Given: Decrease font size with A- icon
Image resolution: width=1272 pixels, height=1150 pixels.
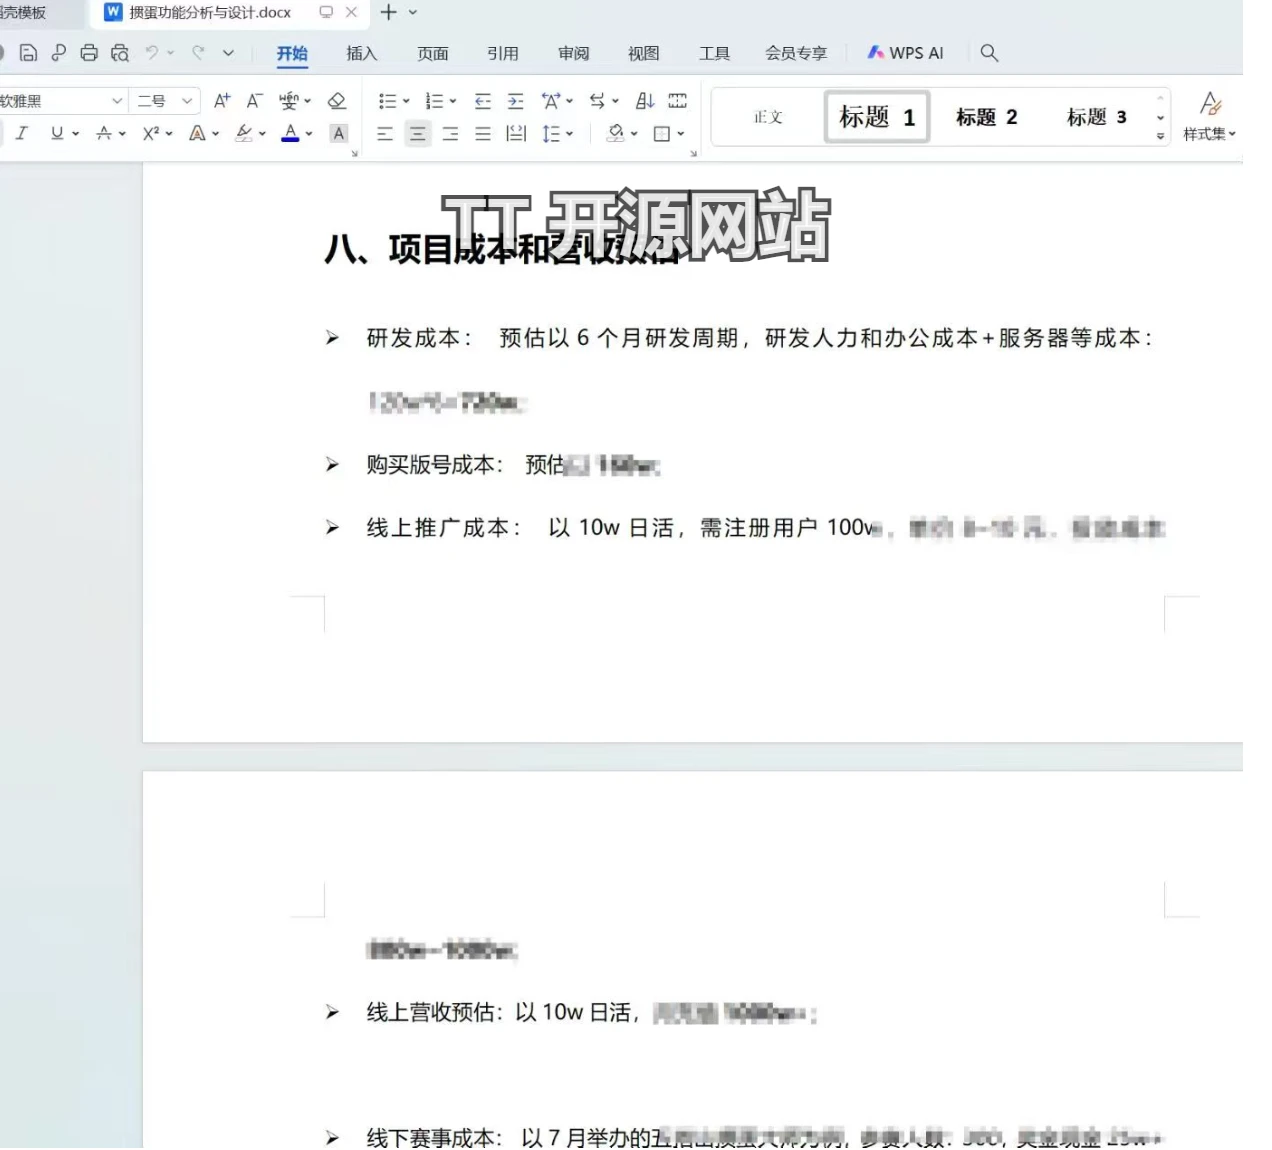Looking at the screenshot, I should 254,100.
